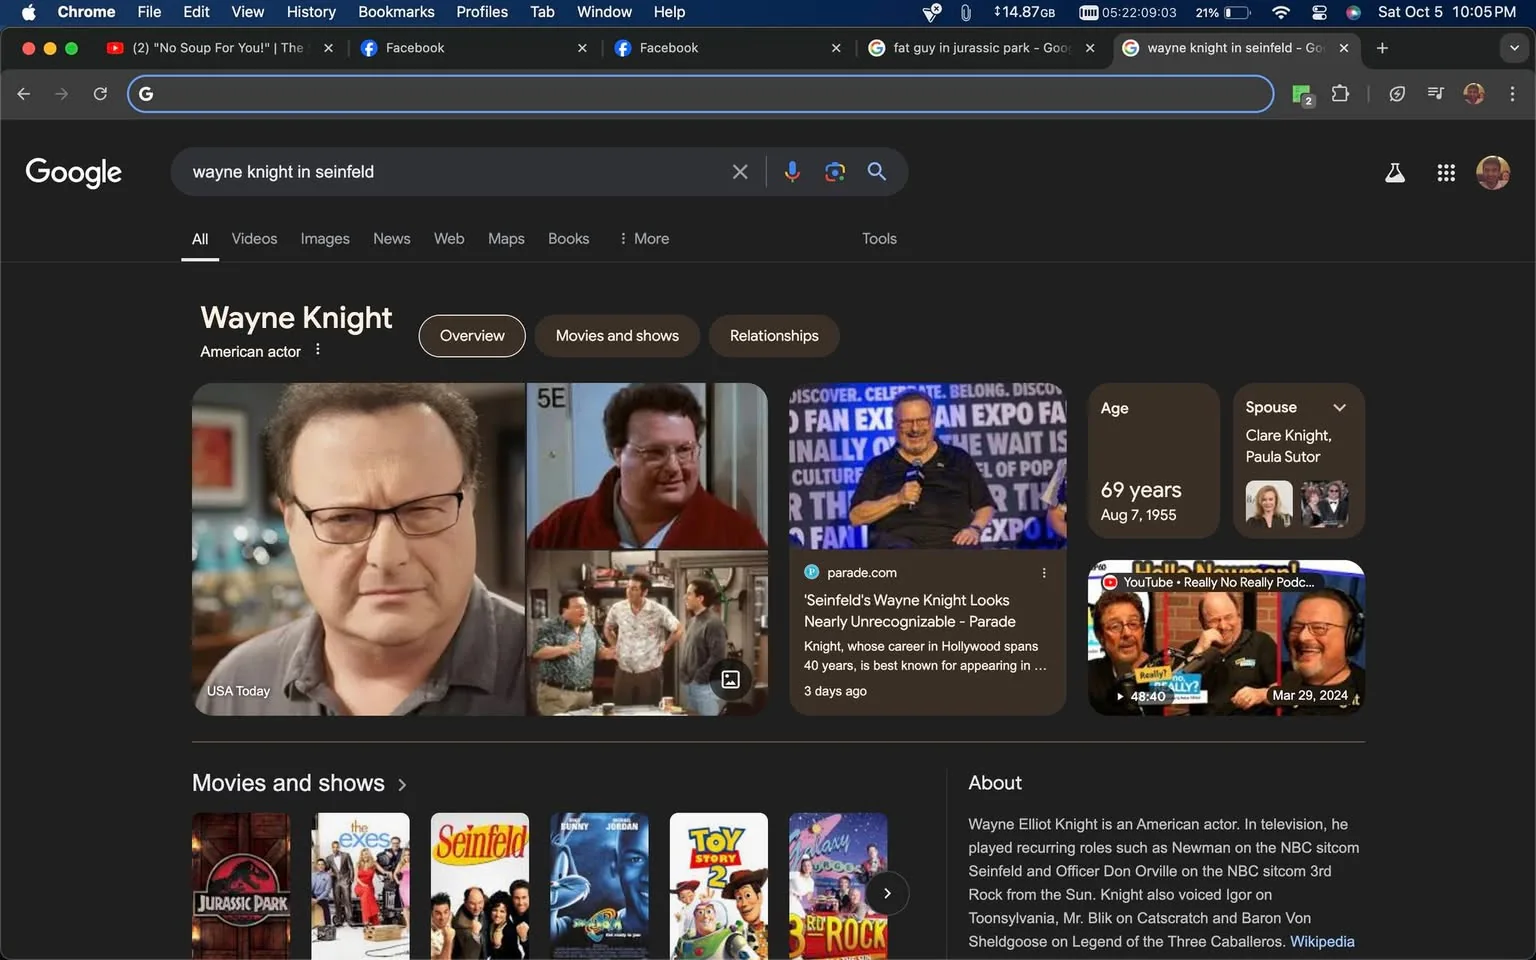Image resolution: width=1536 pixels, height=960 pixels.
Task: Close the 'wayne knight in seinfeld' tab
Action: click(x=1344, y=48)
